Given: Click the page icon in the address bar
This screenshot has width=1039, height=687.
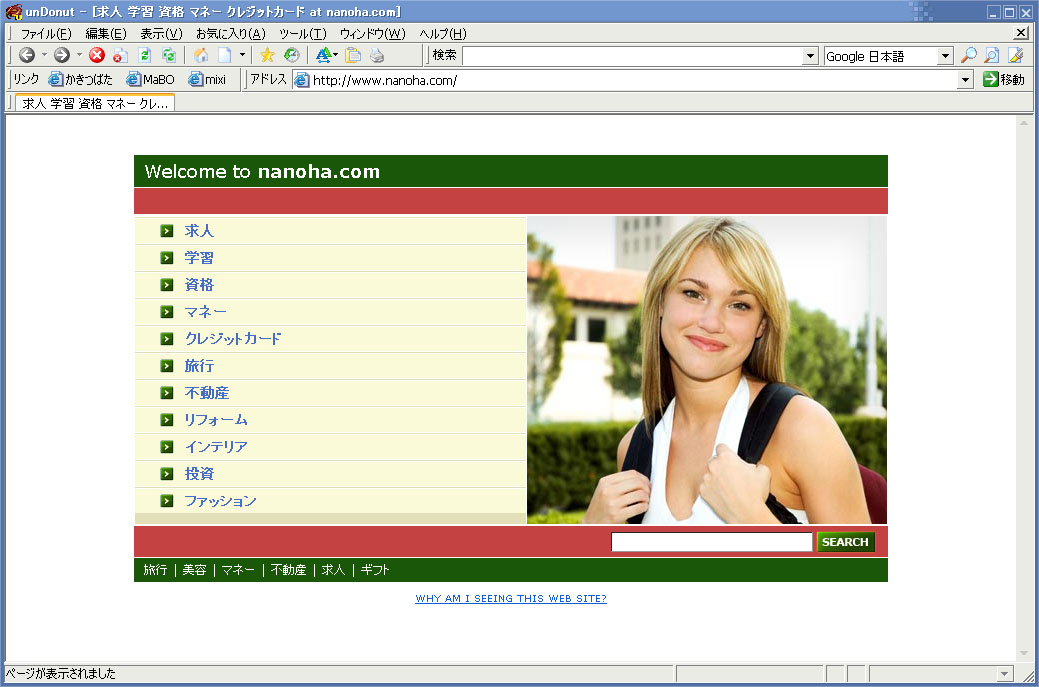Looking at the screenshot, I should click(301, 80).
